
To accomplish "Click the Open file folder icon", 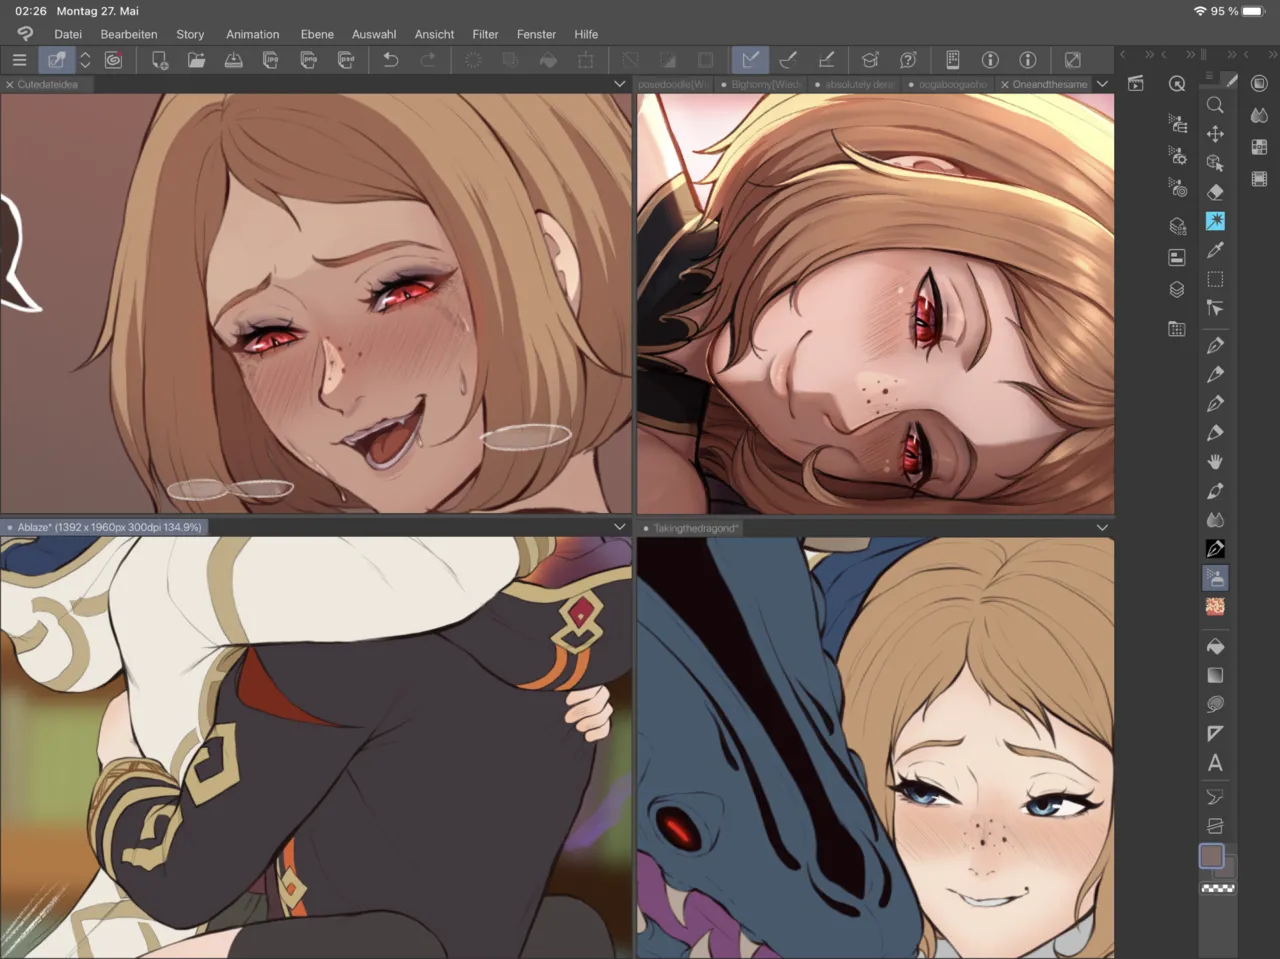I will click(x=196, y=60).
